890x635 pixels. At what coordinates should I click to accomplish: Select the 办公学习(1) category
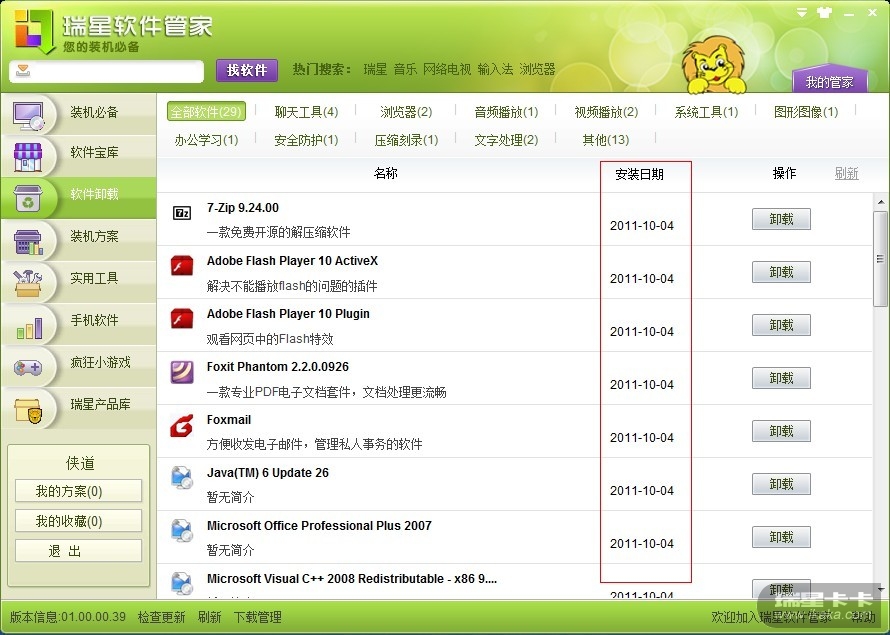(x=206, y=140)
